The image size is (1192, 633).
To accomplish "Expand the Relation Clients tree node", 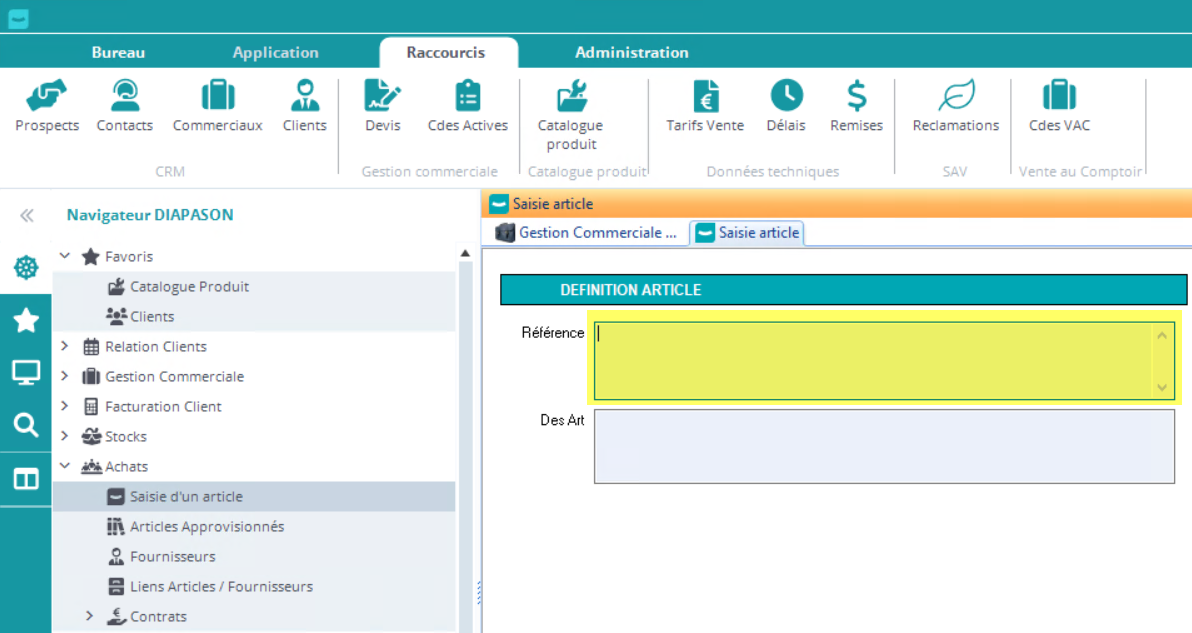I will [65, 347].
